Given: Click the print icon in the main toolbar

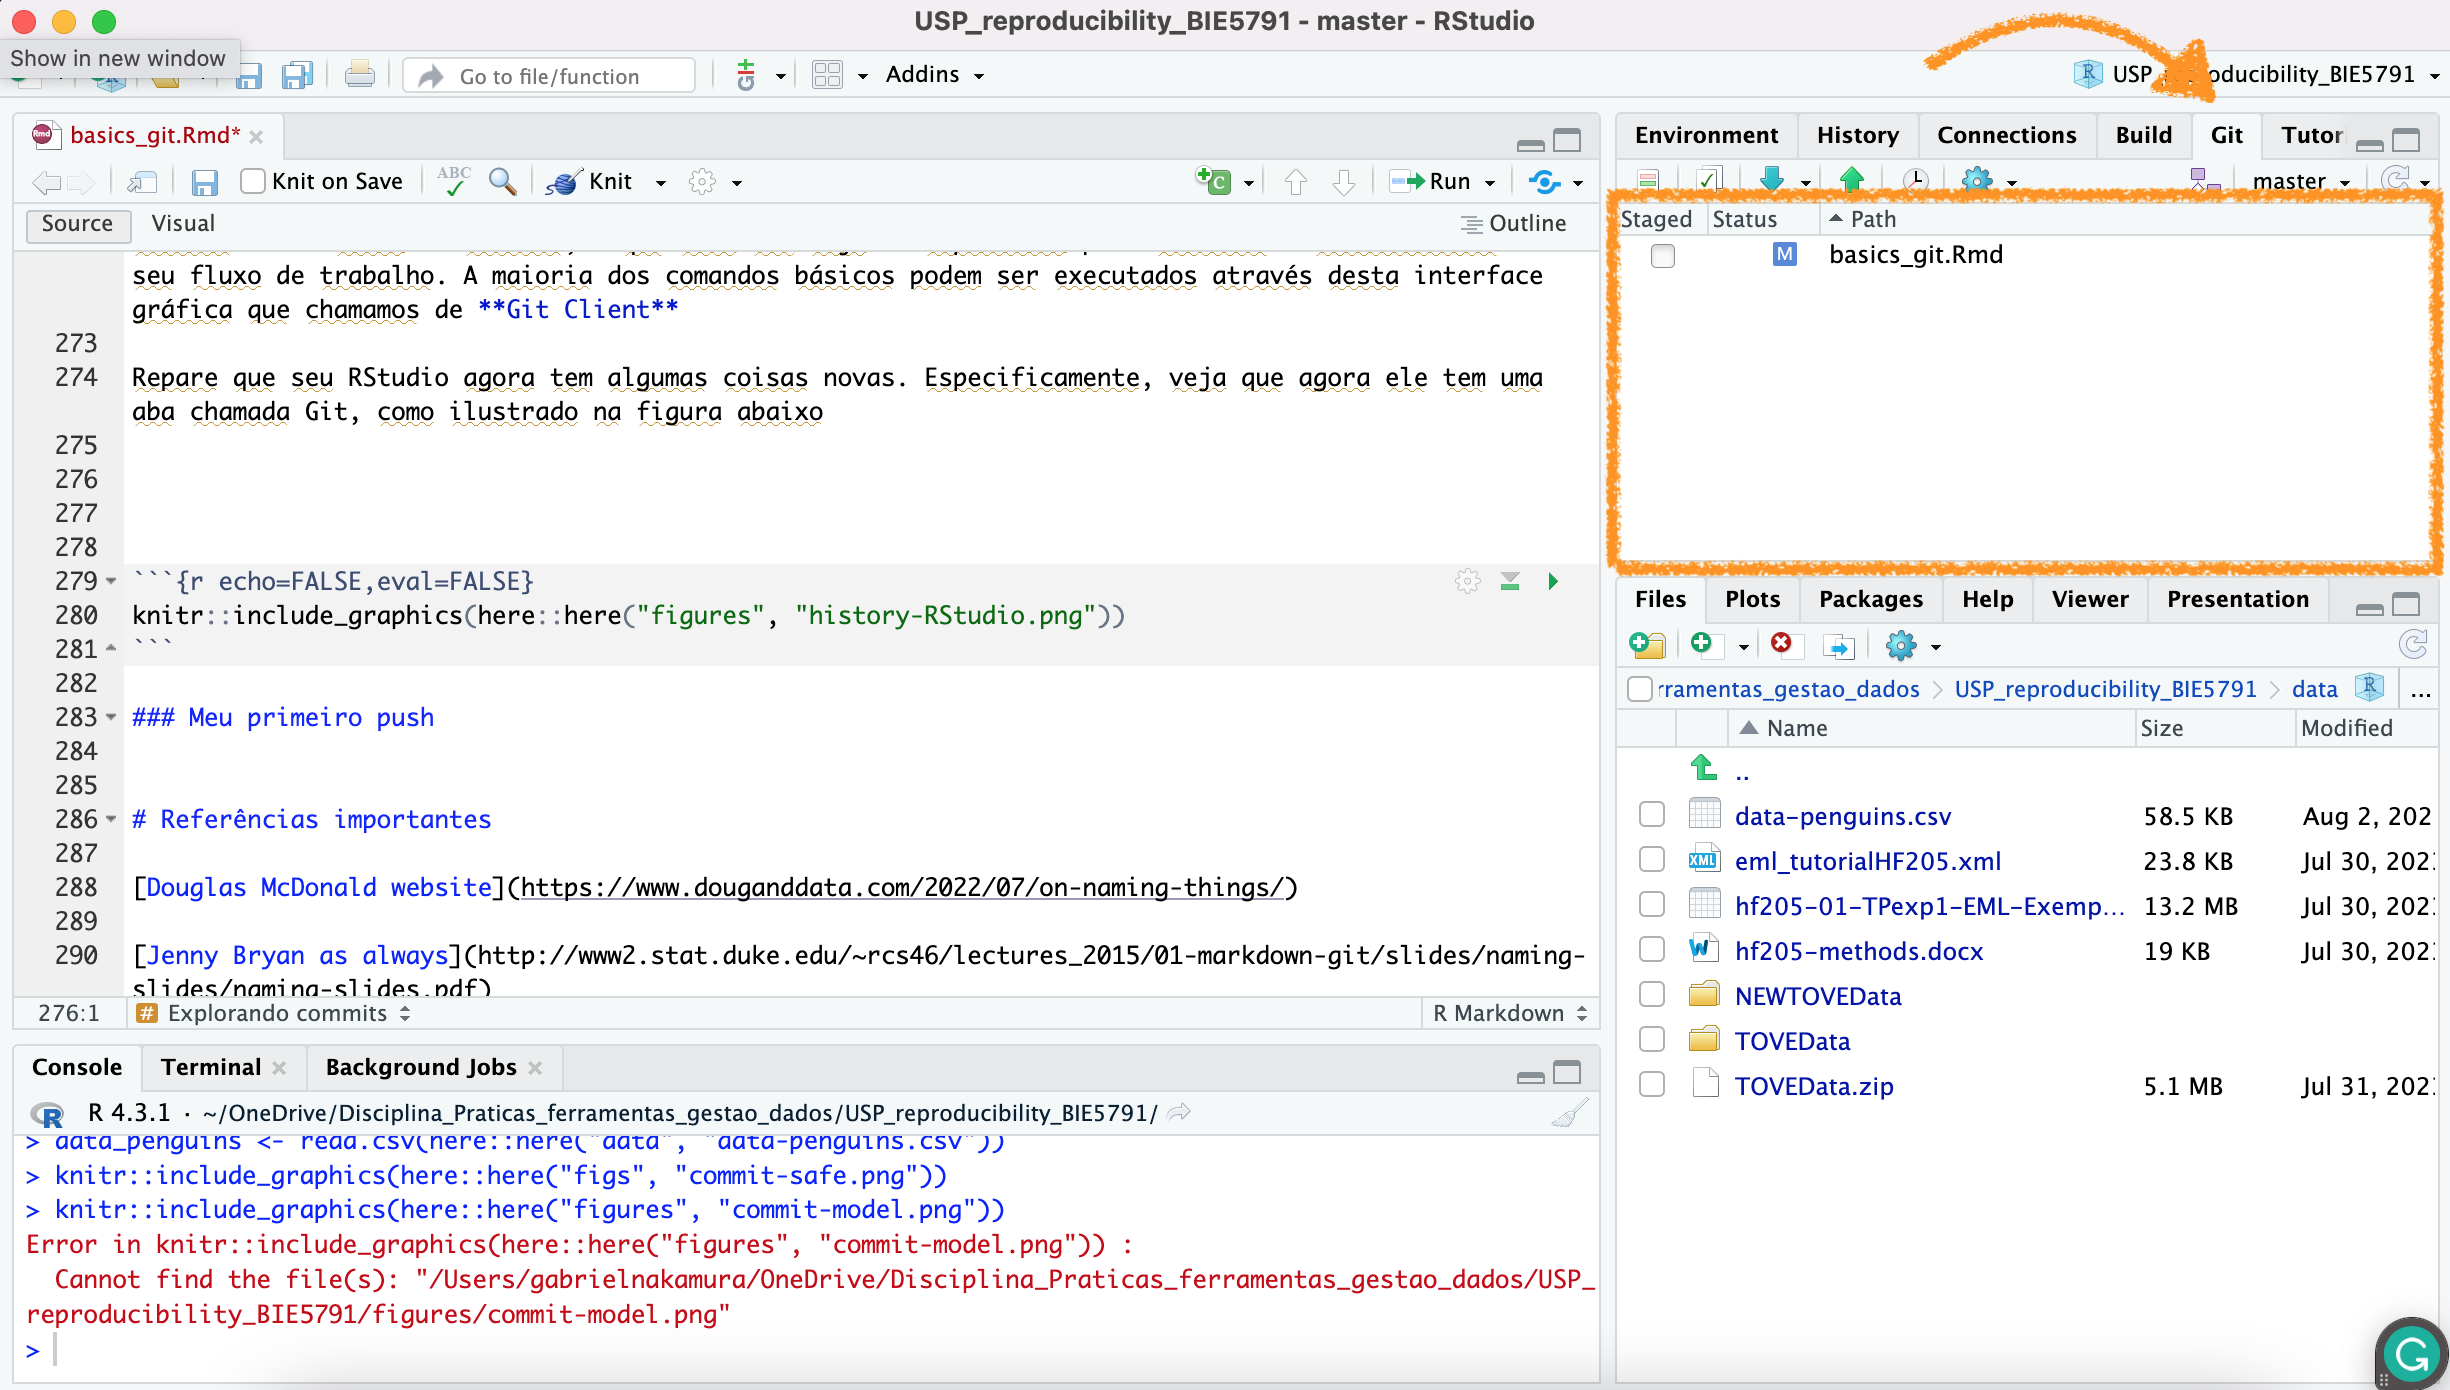Looking at the screenshot, I should pos(360,75).
